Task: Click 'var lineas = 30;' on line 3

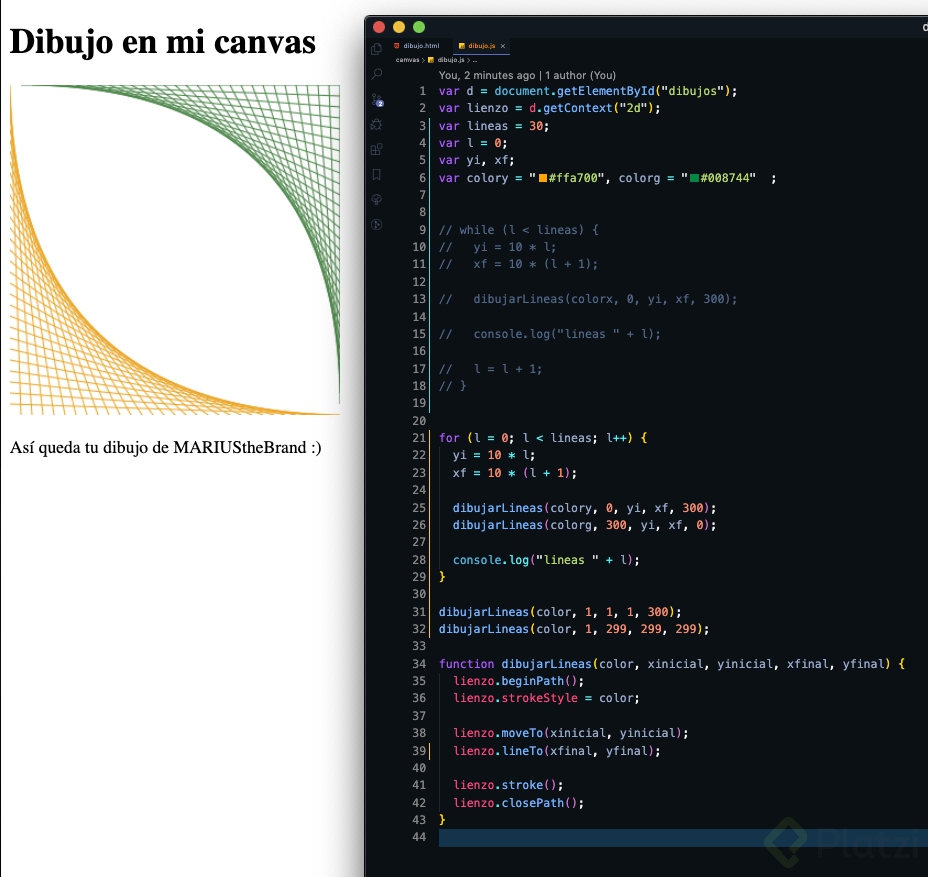Action: 494,126
